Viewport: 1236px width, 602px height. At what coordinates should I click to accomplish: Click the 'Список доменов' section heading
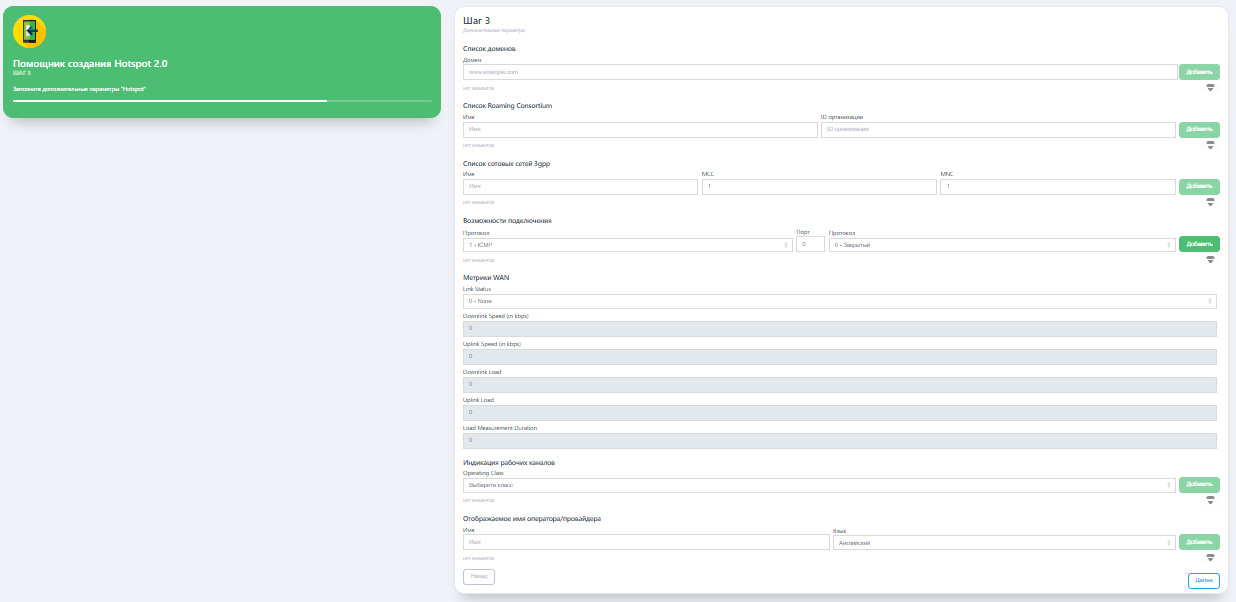click(x=490, y=48)
